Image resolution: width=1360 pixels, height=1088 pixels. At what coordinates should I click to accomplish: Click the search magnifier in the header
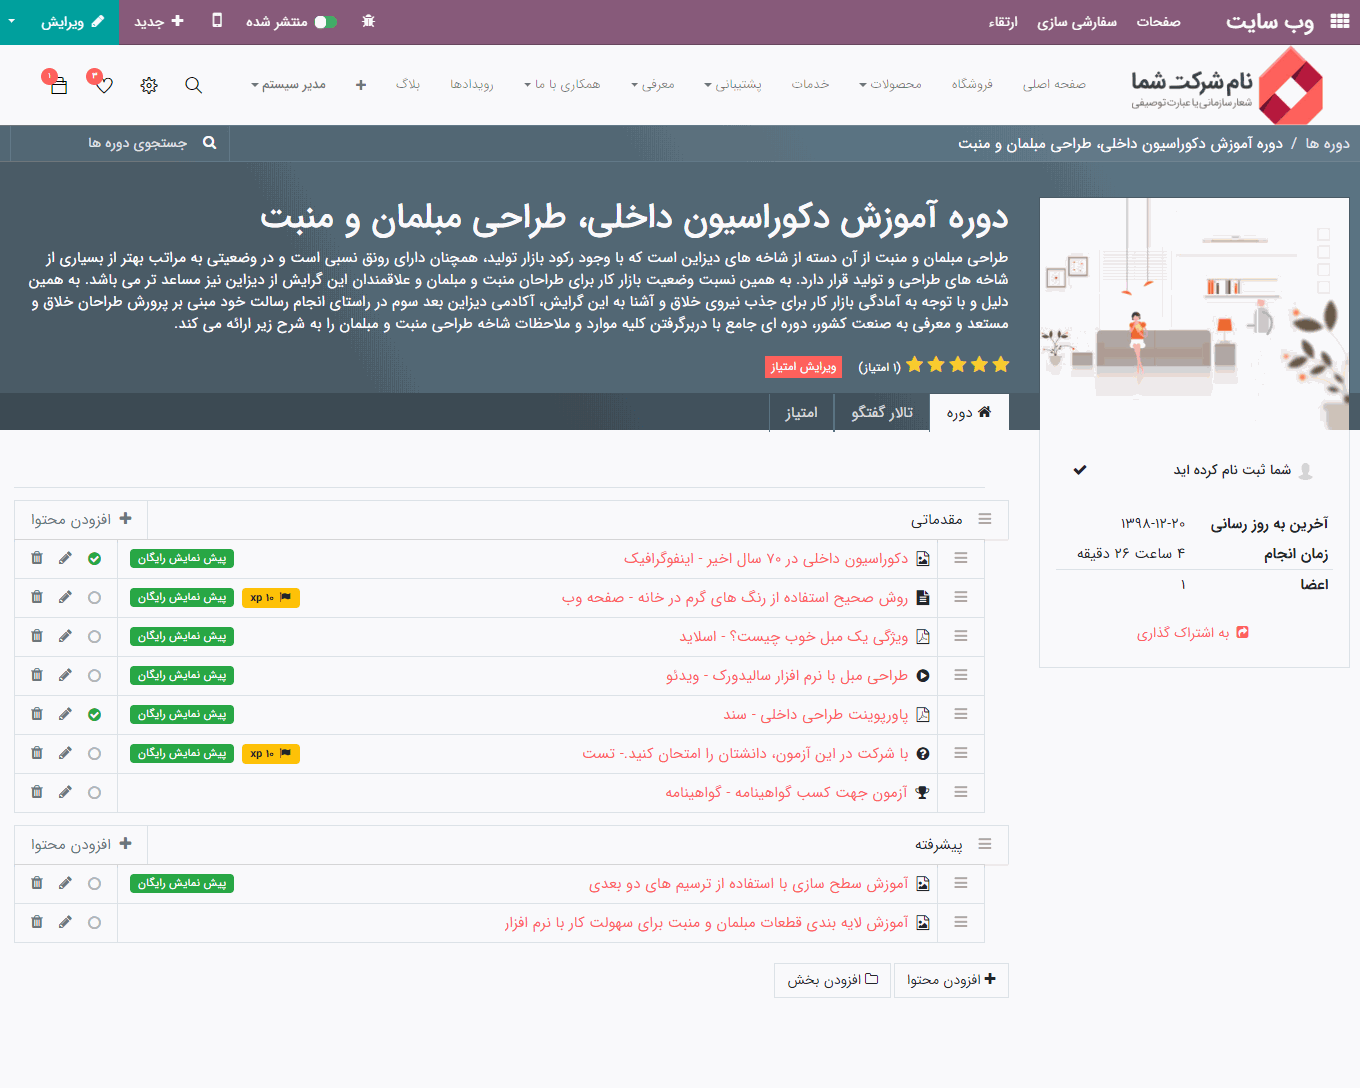coord(194,85)
